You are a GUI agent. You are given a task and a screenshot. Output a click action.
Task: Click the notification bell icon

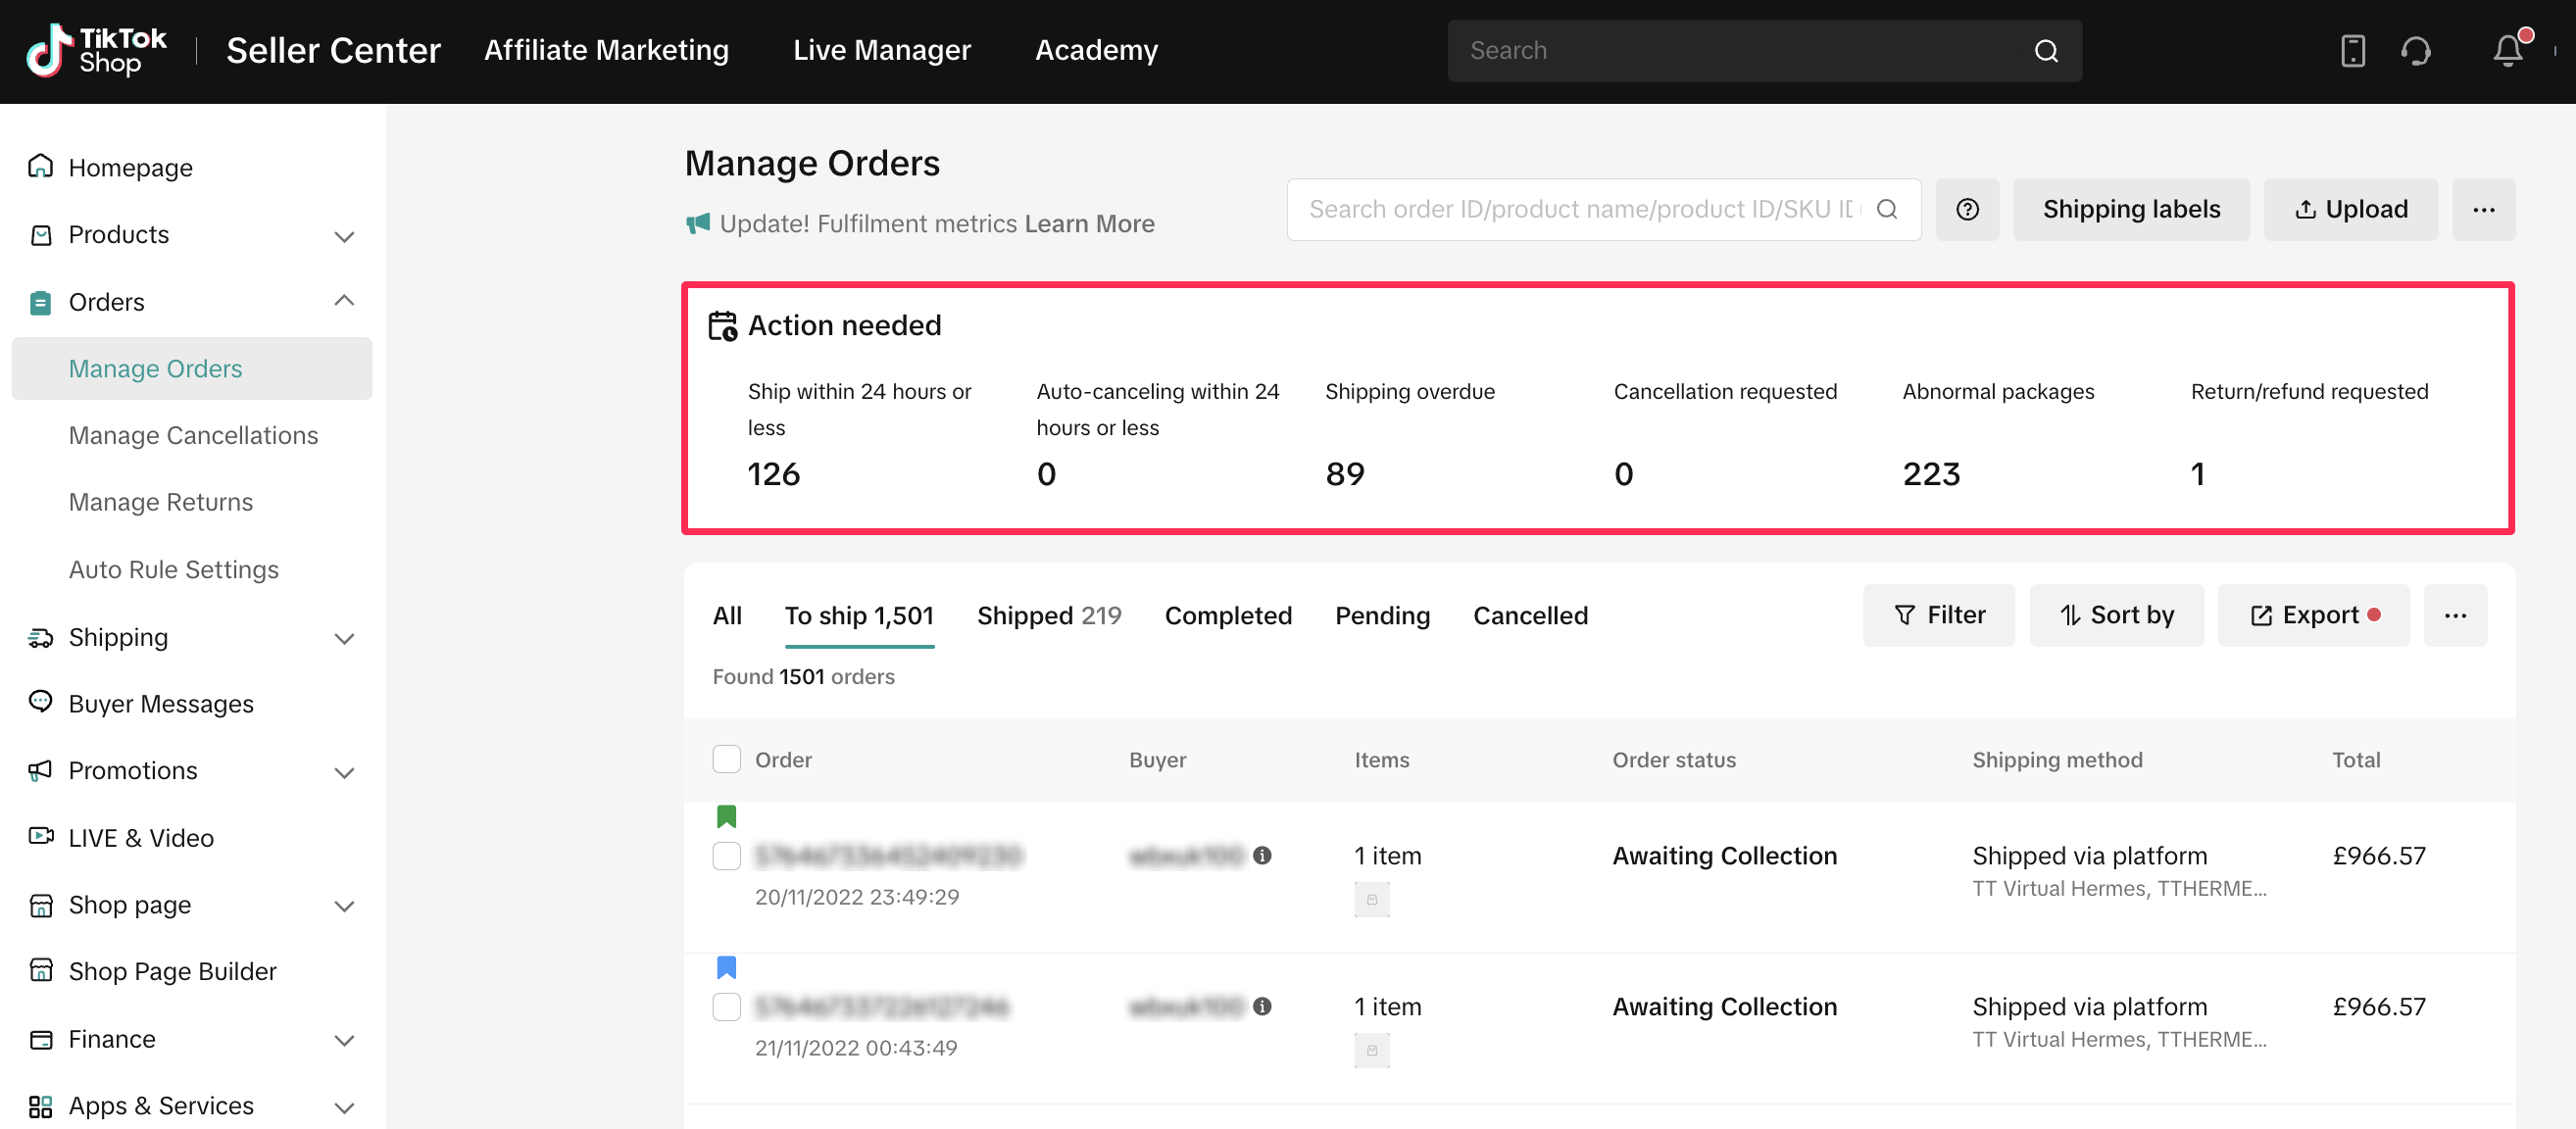click(2507, 50)
